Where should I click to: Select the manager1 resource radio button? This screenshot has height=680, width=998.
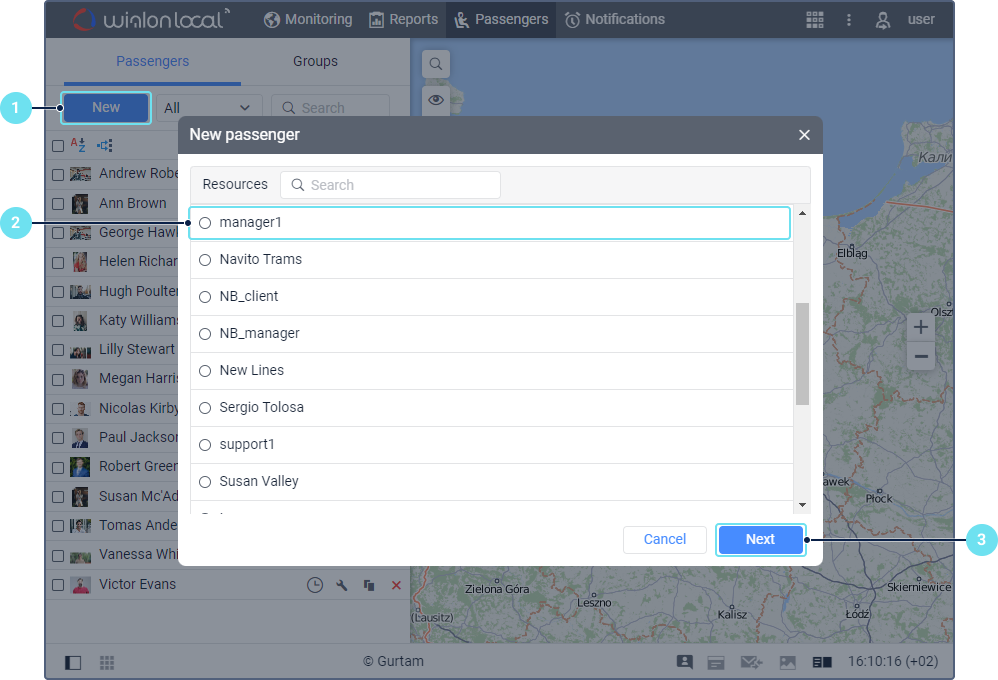[205, 223]
